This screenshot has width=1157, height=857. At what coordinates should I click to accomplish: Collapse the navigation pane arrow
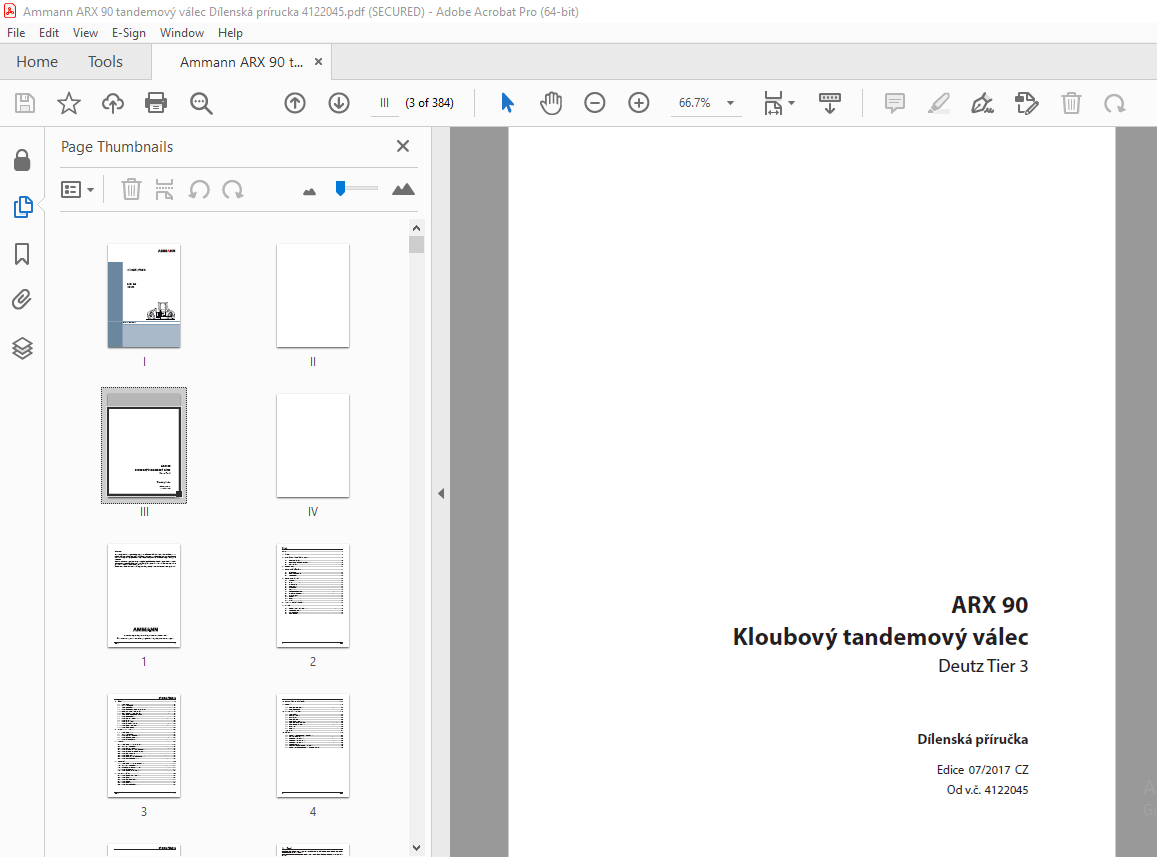tap(441, 493)
